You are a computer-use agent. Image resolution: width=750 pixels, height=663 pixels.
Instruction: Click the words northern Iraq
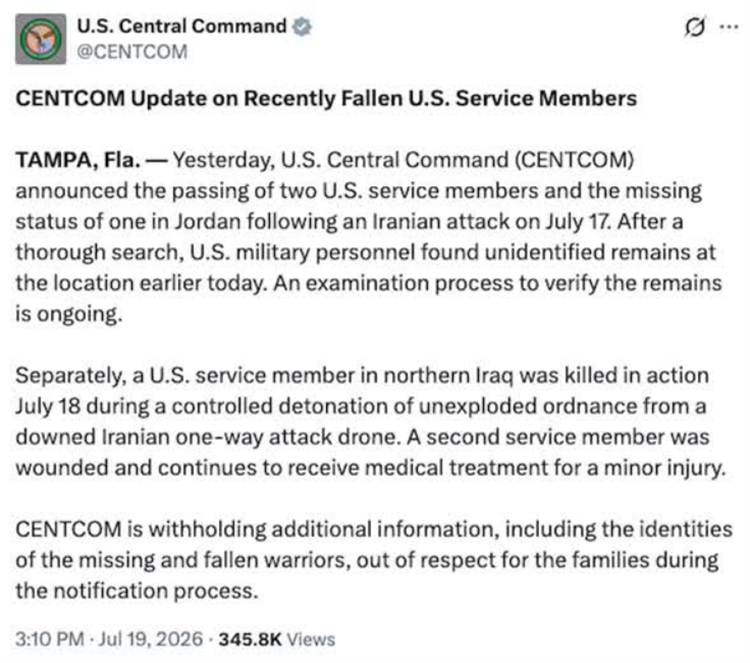(449, 376)
